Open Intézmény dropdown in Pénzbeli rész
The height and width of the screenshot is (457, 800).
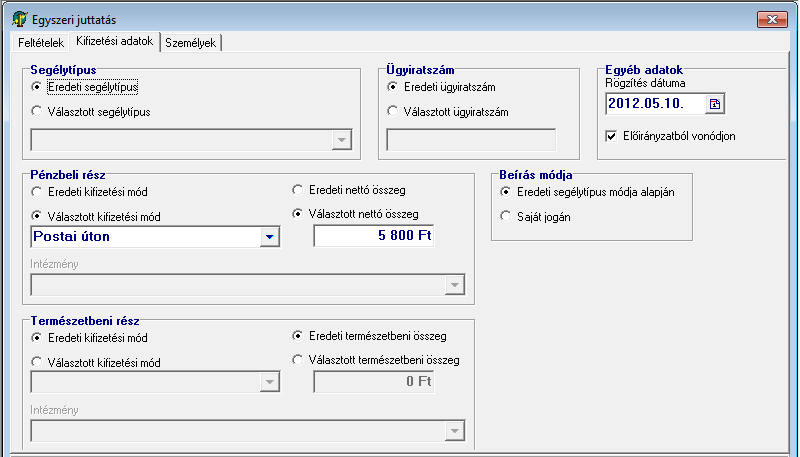pyautogui.click(x=455, y=285)
